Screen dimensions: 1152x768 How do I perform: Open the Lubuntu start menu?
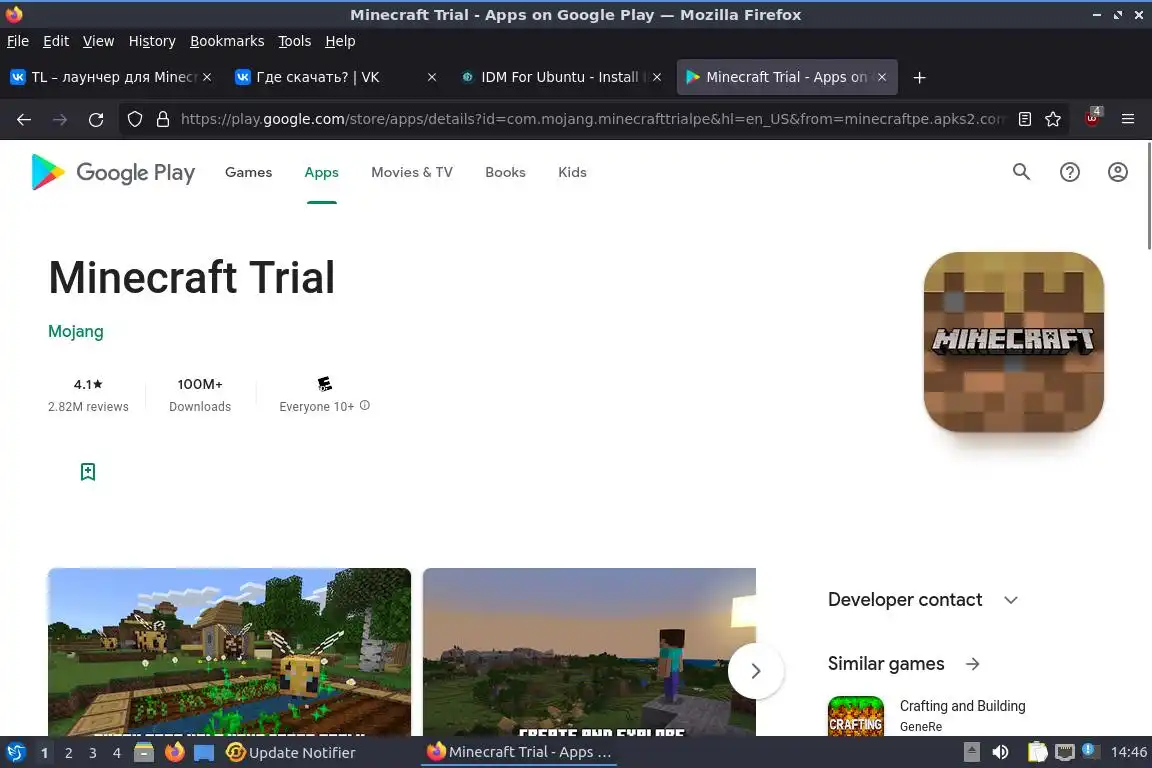[x=16, y=753]
